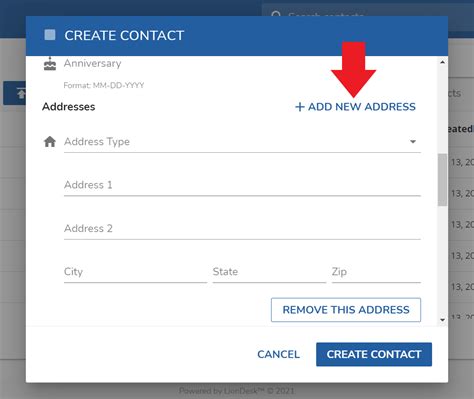Click the search magnifier icon in header
The height and width of the screenshot is (399, 474).
tap(276, 15)
